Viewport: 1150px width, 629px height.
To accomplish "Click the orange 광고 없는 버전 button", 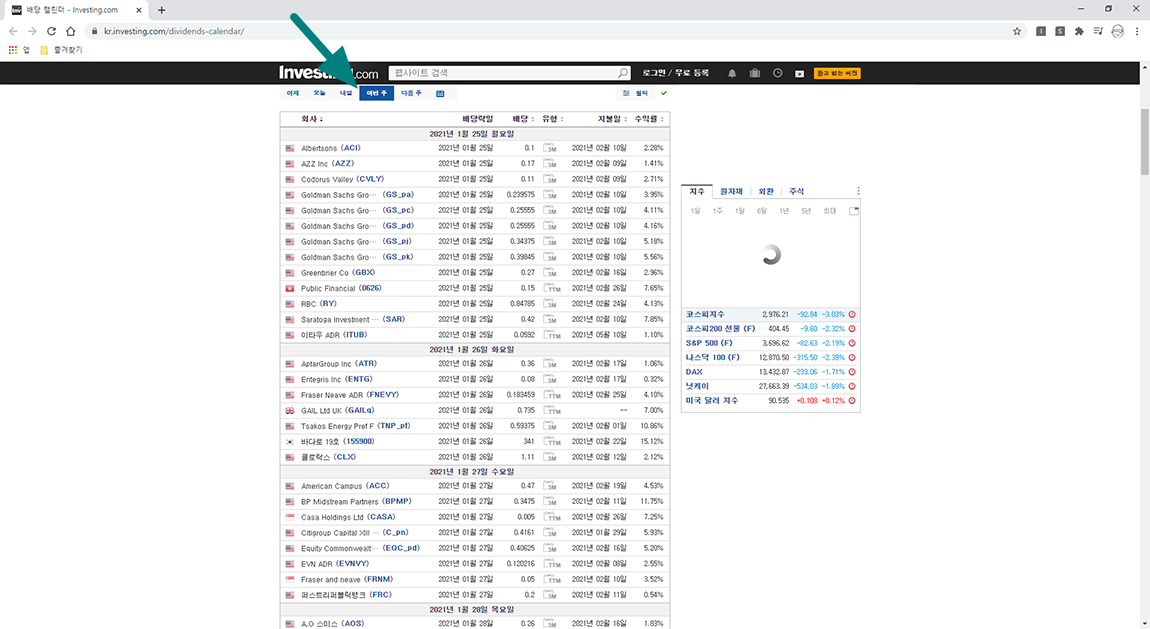I will click(838, 73).
